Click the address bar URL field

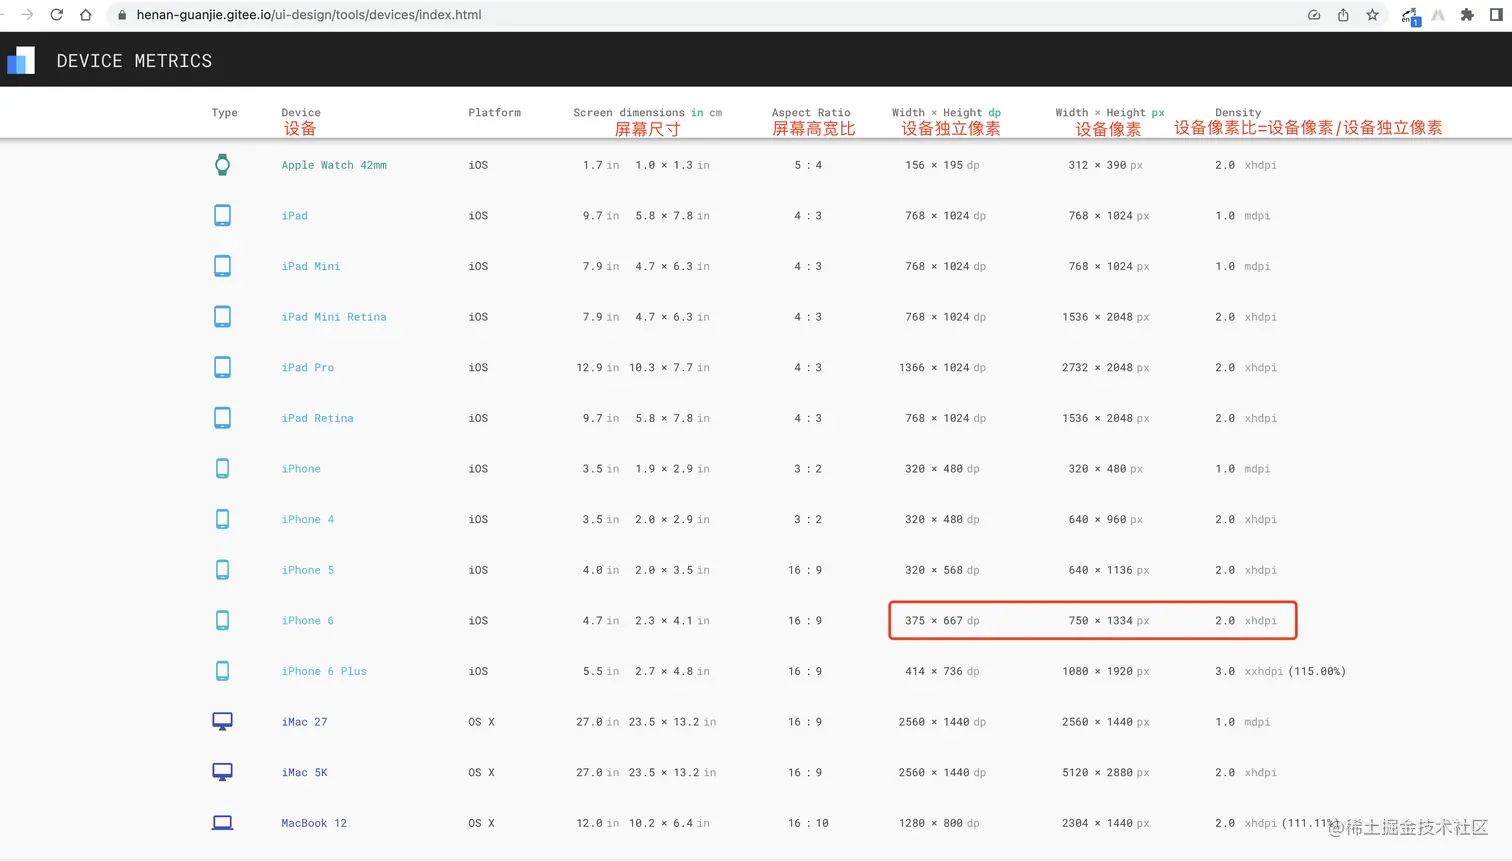pyautogui.click(x=700, y=15)
